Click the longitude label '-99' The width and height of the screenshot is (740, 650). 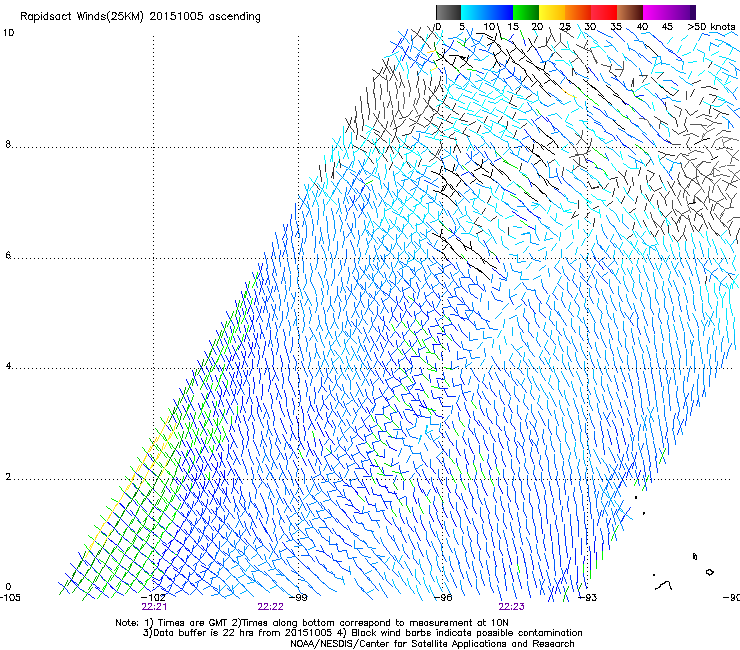coord(298,598)
